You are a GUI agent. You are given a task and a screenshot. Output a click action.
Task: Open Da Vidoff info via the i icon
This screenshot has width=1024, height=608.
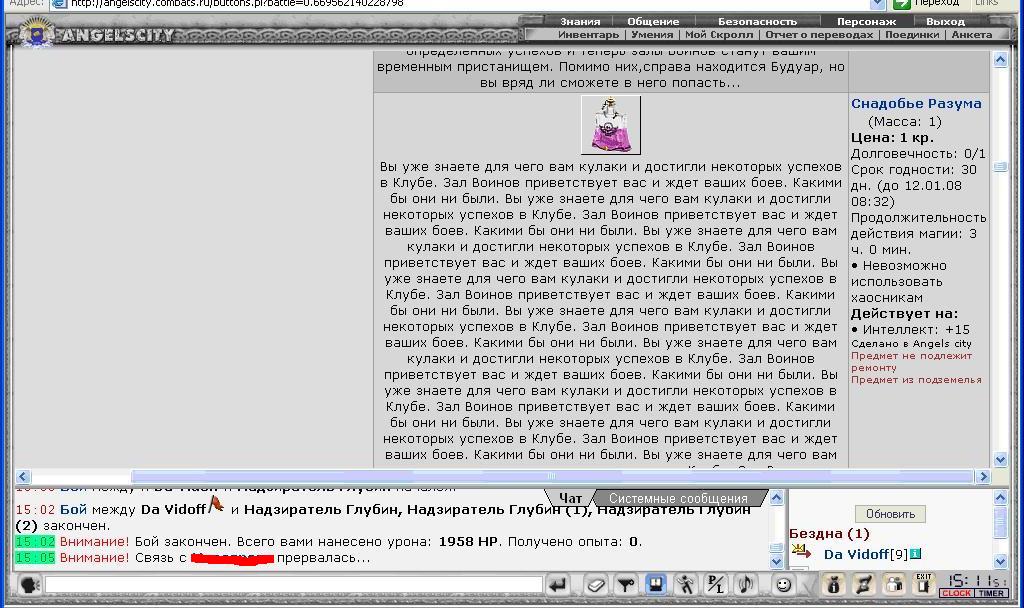[916, 554]
